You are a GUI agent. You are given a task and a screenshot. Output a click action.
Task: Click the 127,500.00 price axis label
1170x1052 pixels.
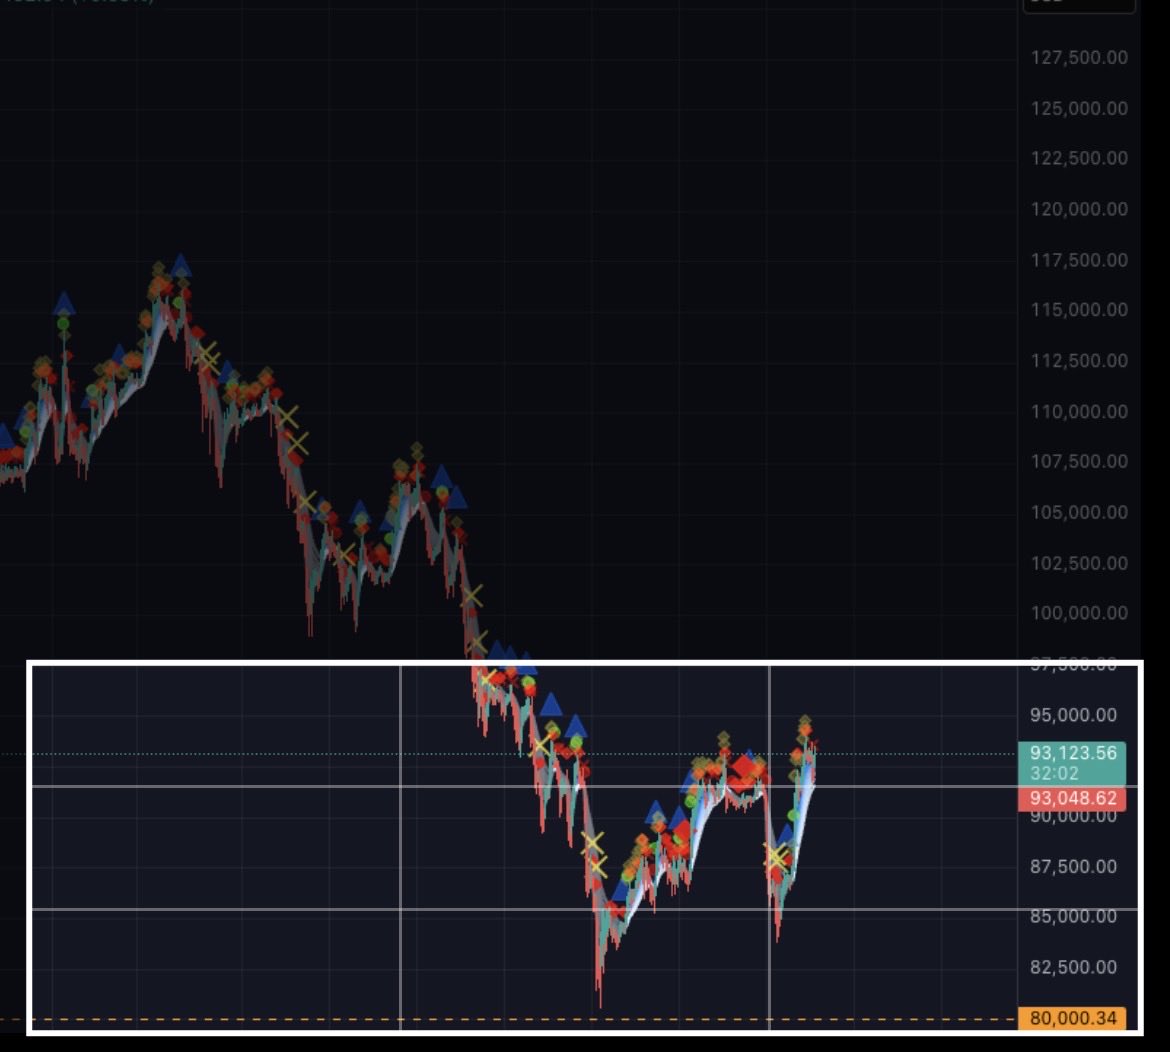[x=1079, y=57]
